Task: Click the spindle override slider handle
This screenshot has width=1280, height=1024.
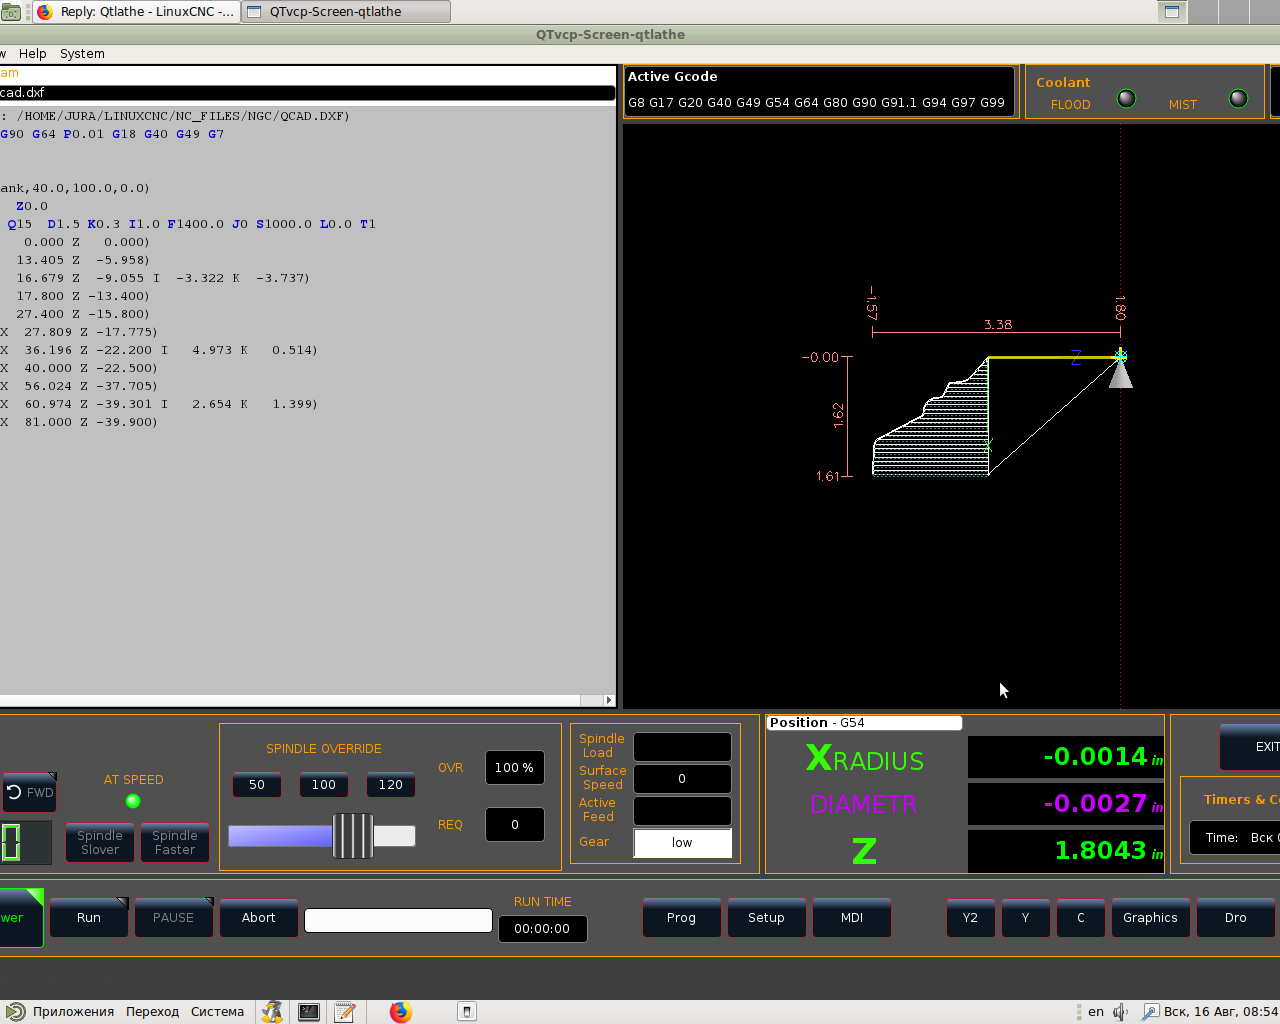Action: pyautogui.click(x=352, y=836)
